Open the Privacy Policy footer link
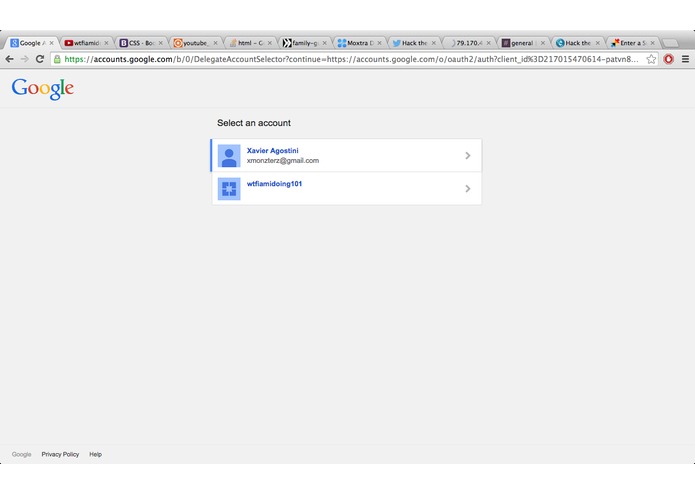 click(x=60, y=455)
